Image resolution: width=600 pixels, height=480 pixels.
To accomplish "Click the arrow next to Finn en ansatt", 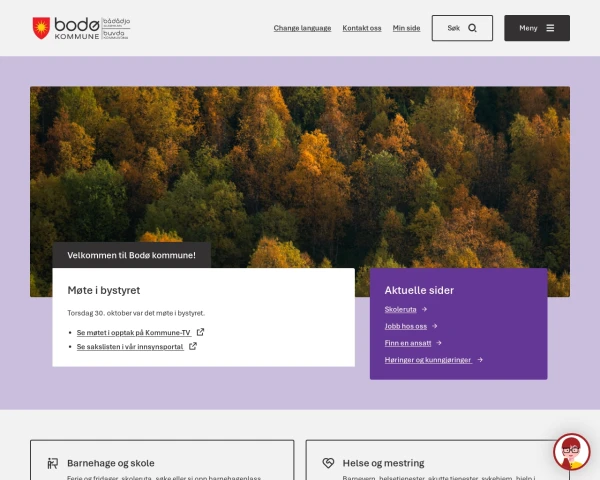I will [x=439, y=343].
